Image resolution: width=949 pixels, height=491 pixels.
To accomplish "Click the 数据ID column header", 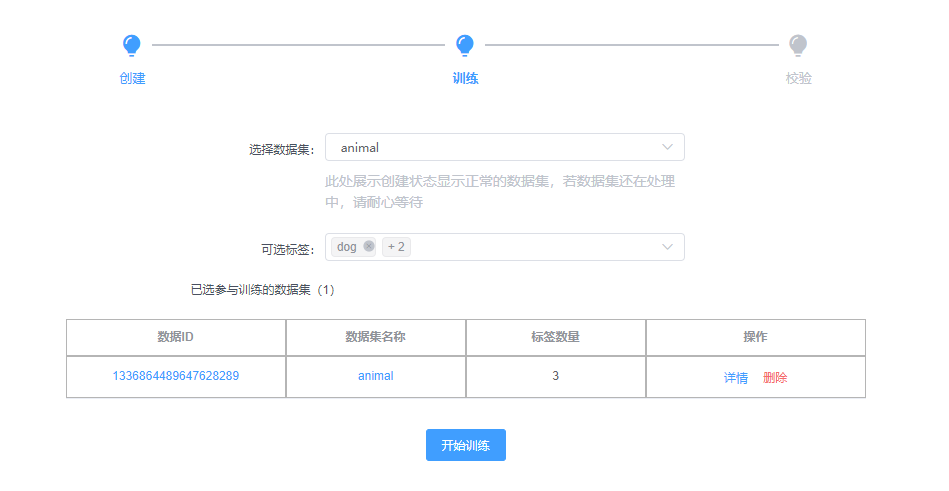I will click(x=176, y=337).
